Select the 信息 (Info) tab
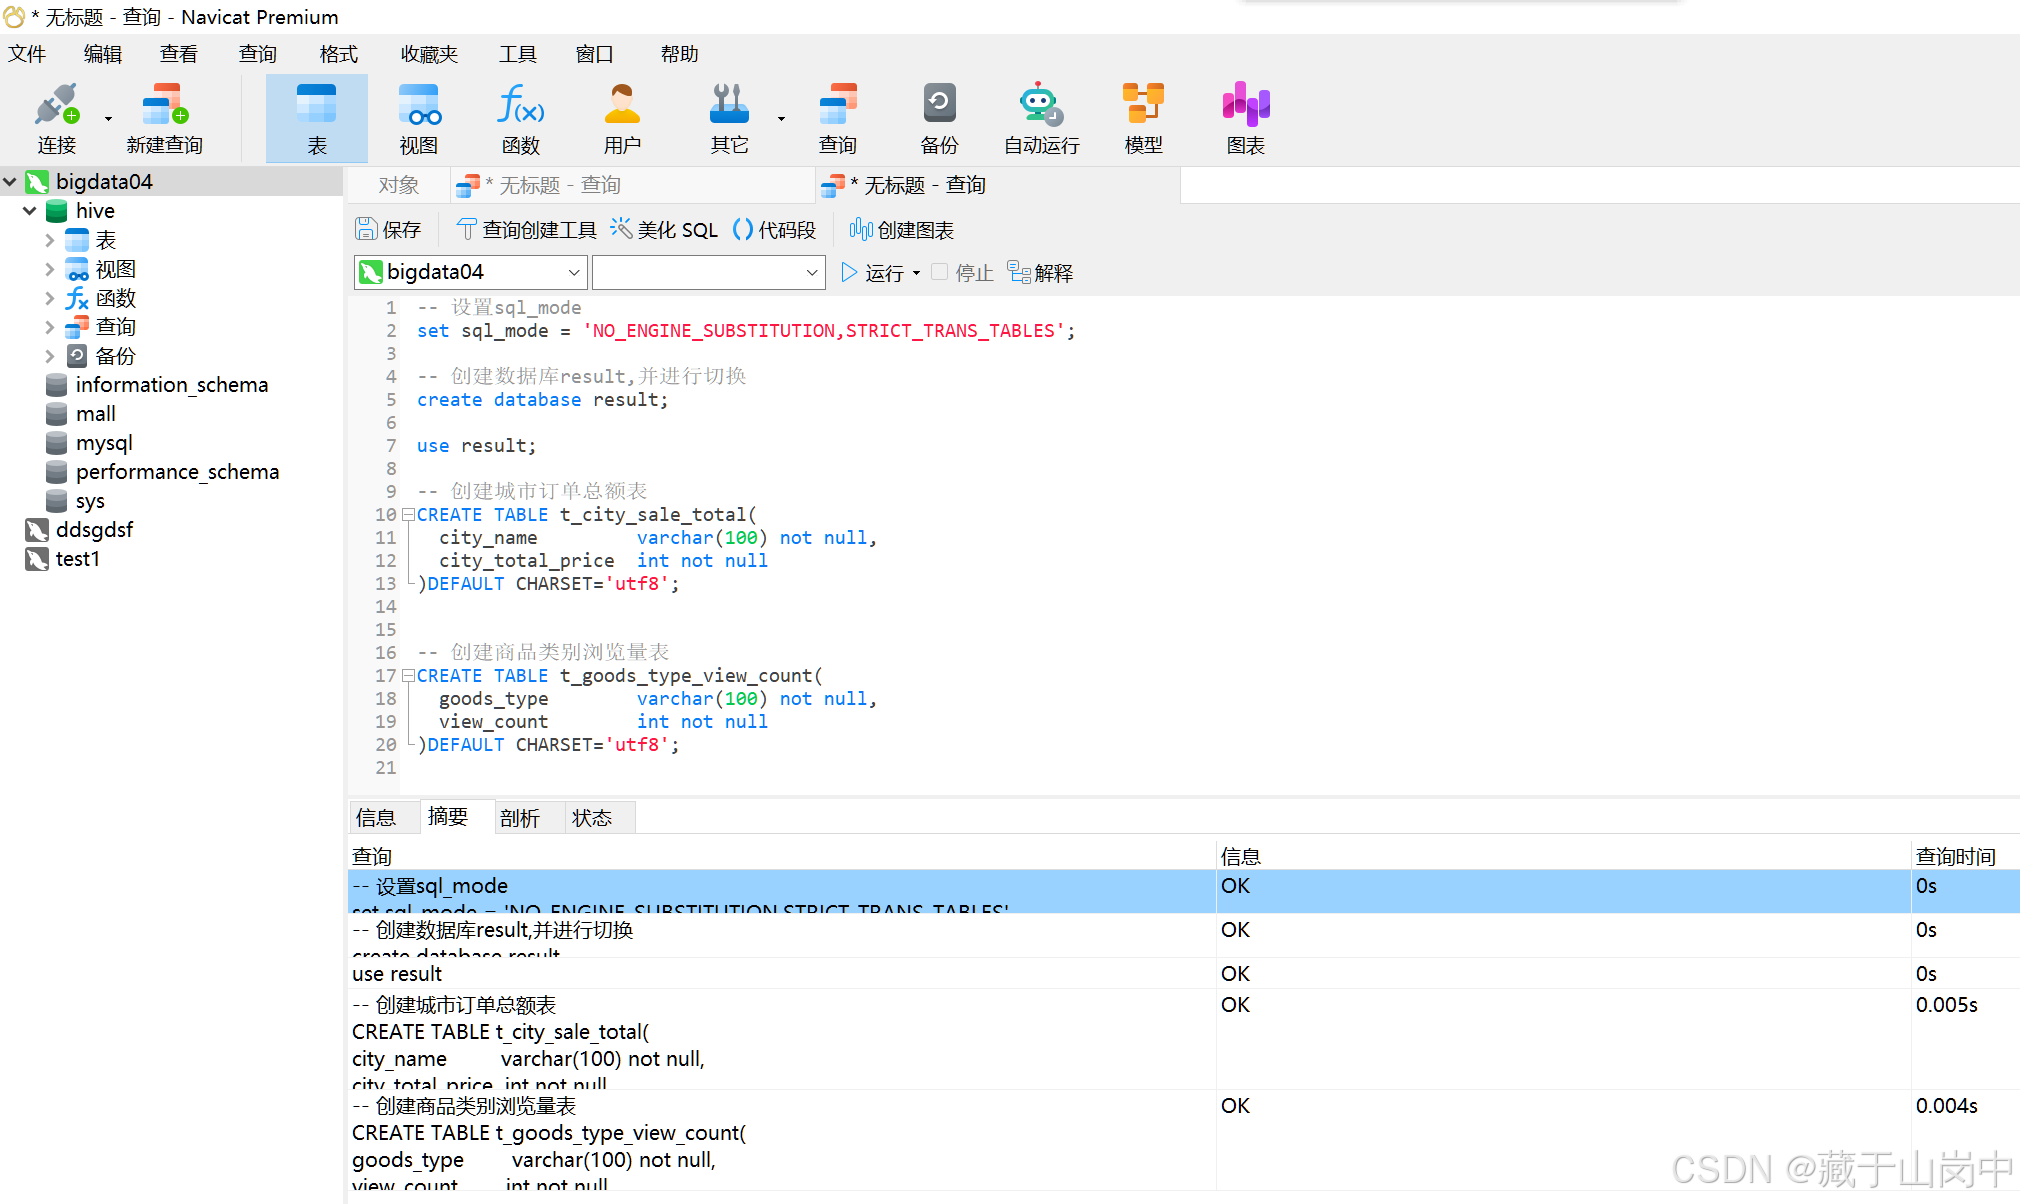The image size is (2020, 1204). [x=378, y=816]
